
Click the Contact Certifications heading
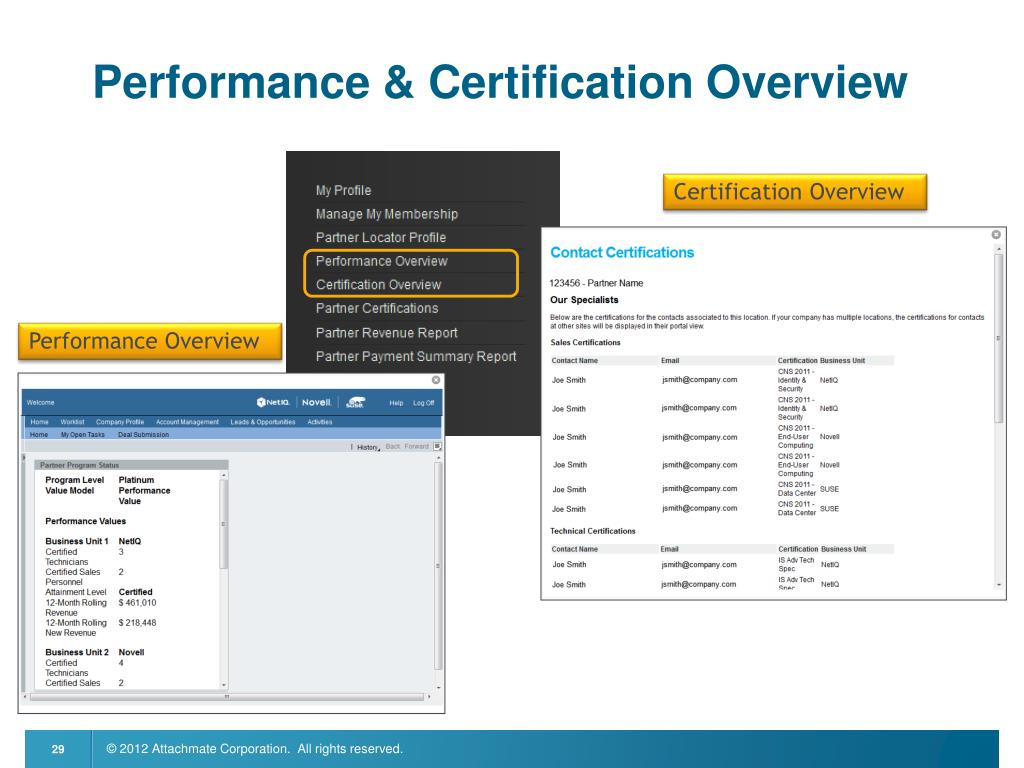tap(622, 252)
